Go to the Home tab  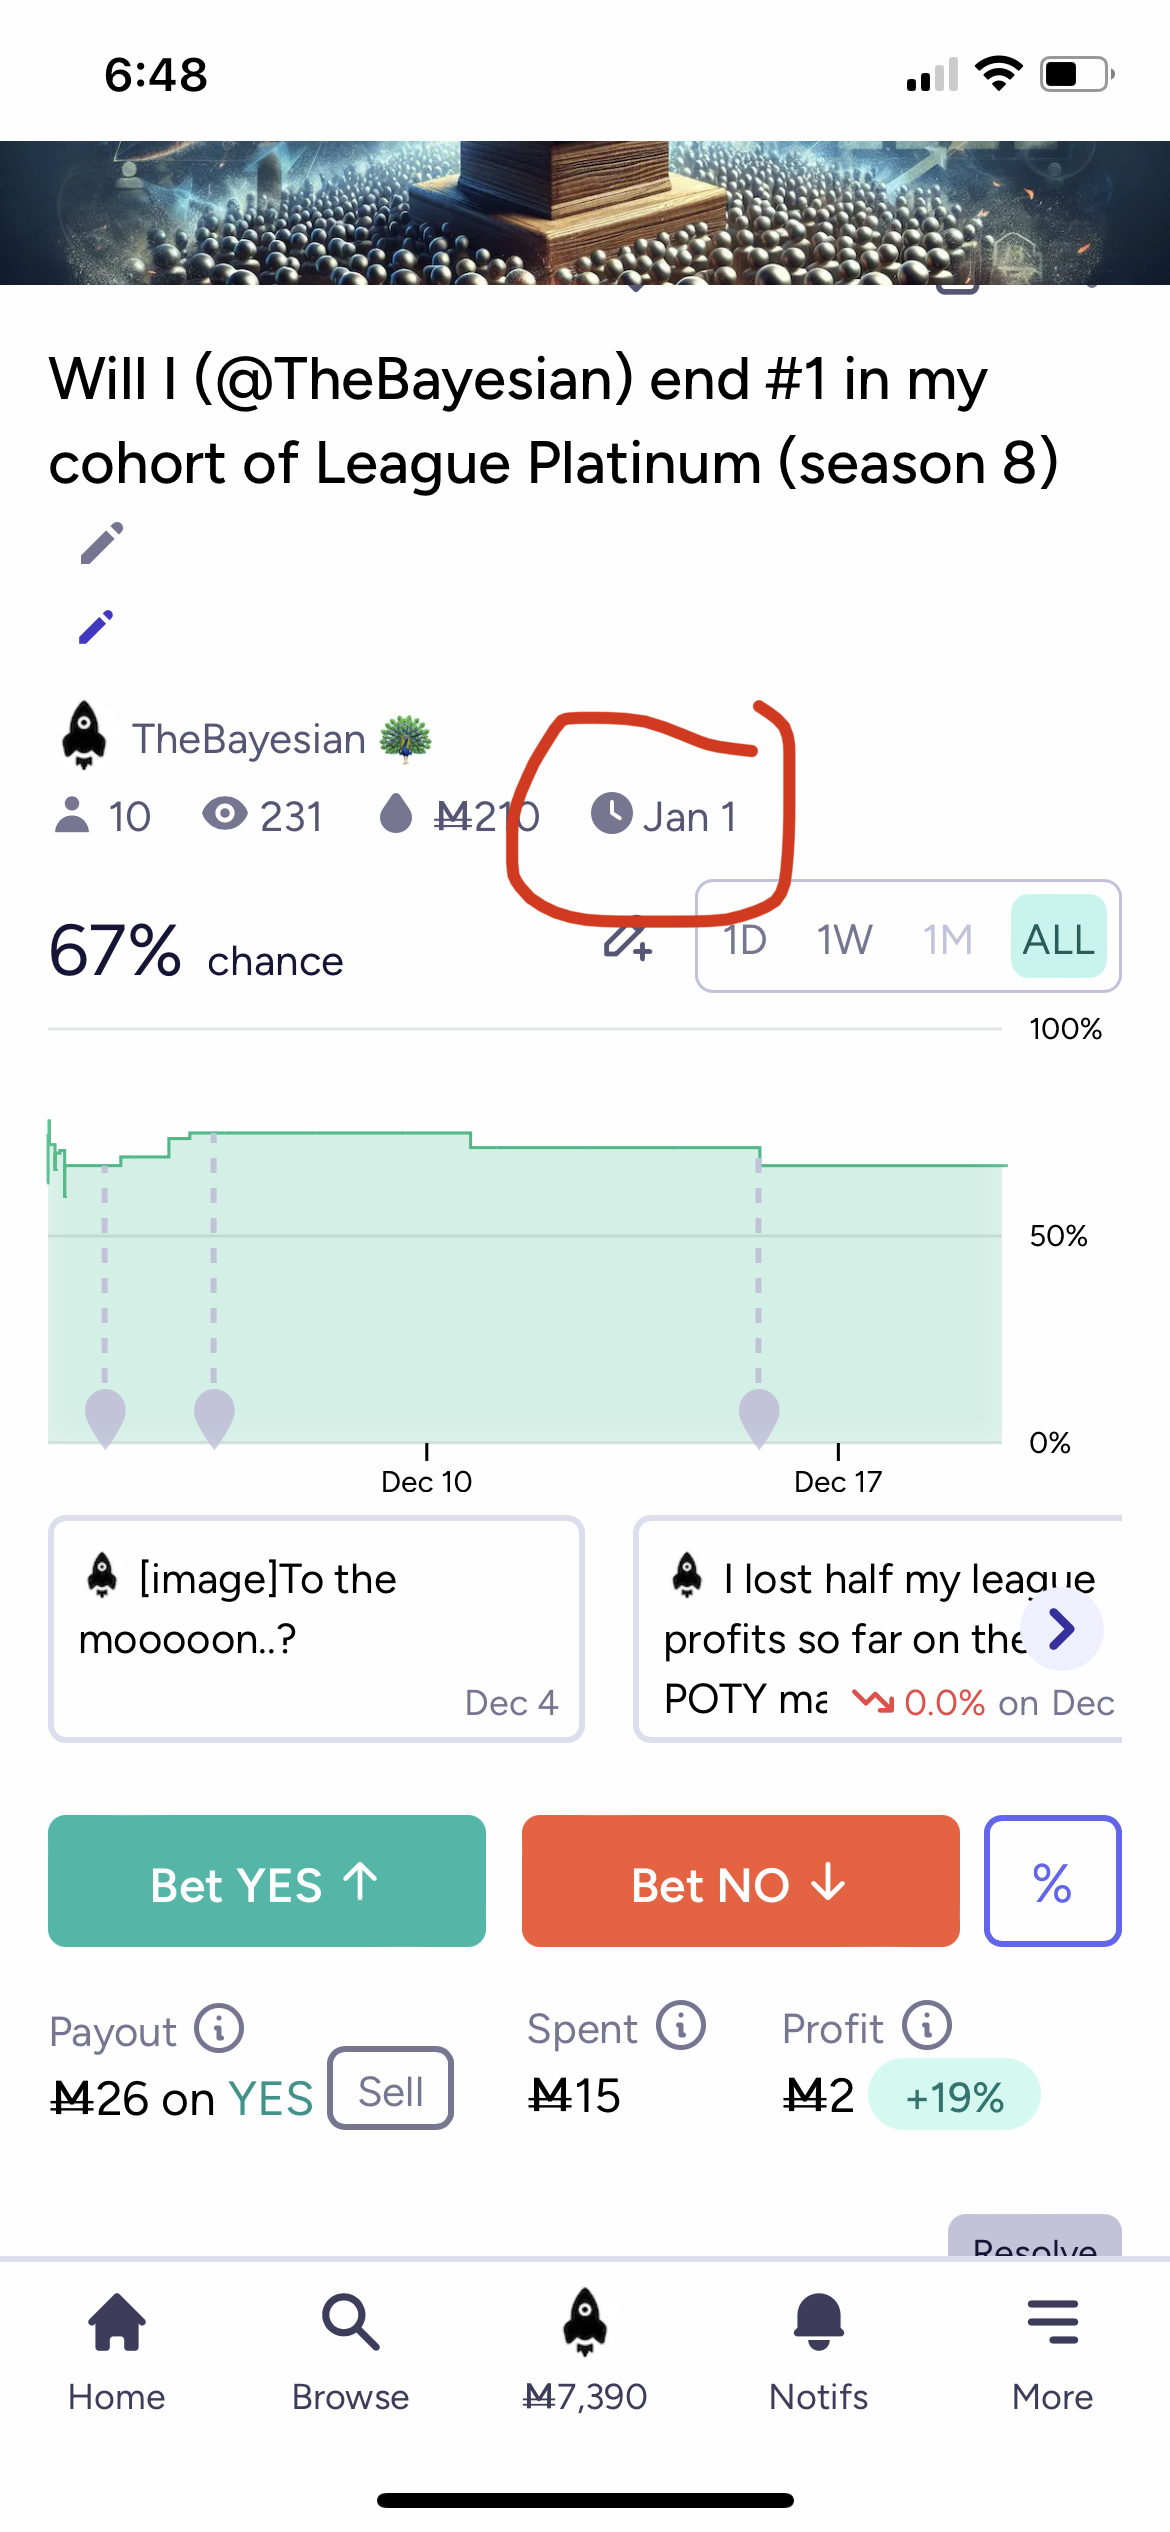click(x=117, y=2320)
